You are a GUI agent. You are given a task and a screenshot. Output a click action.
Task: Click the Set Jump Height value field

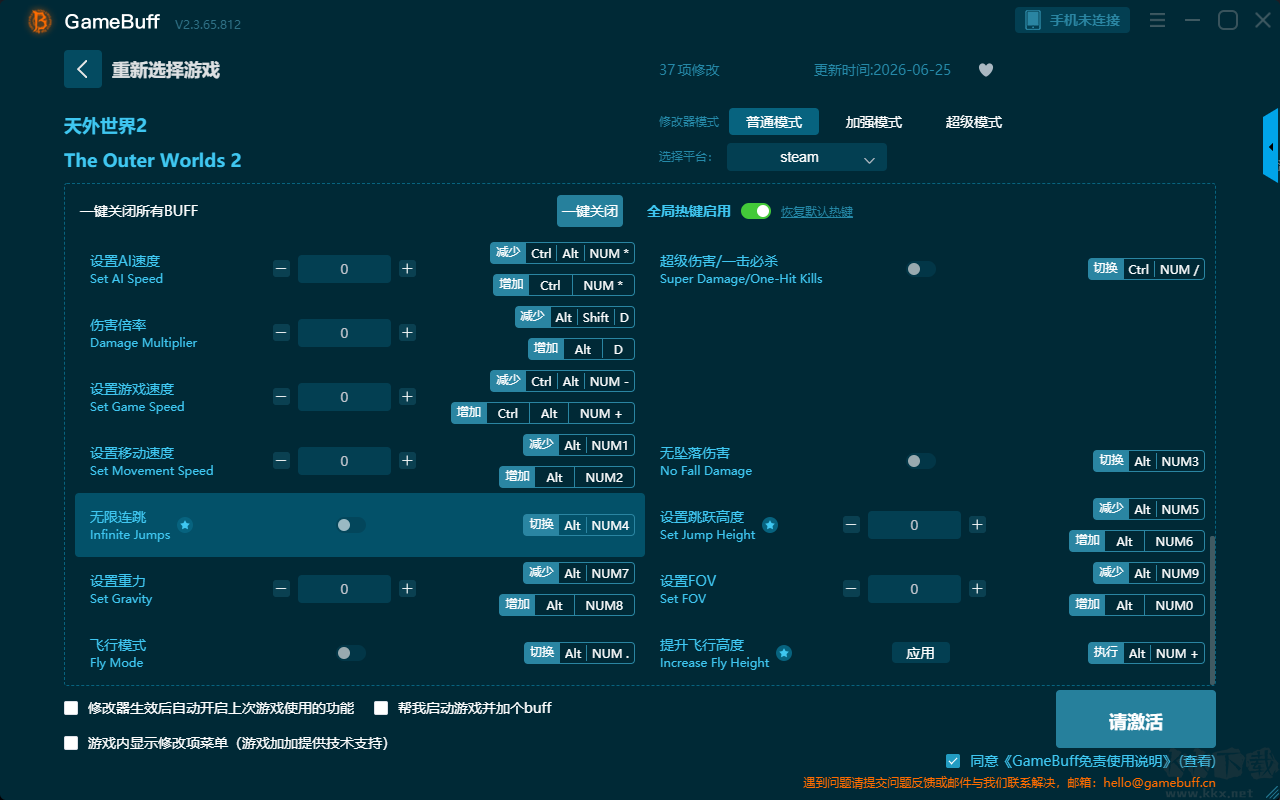click(x=914, y=525)
